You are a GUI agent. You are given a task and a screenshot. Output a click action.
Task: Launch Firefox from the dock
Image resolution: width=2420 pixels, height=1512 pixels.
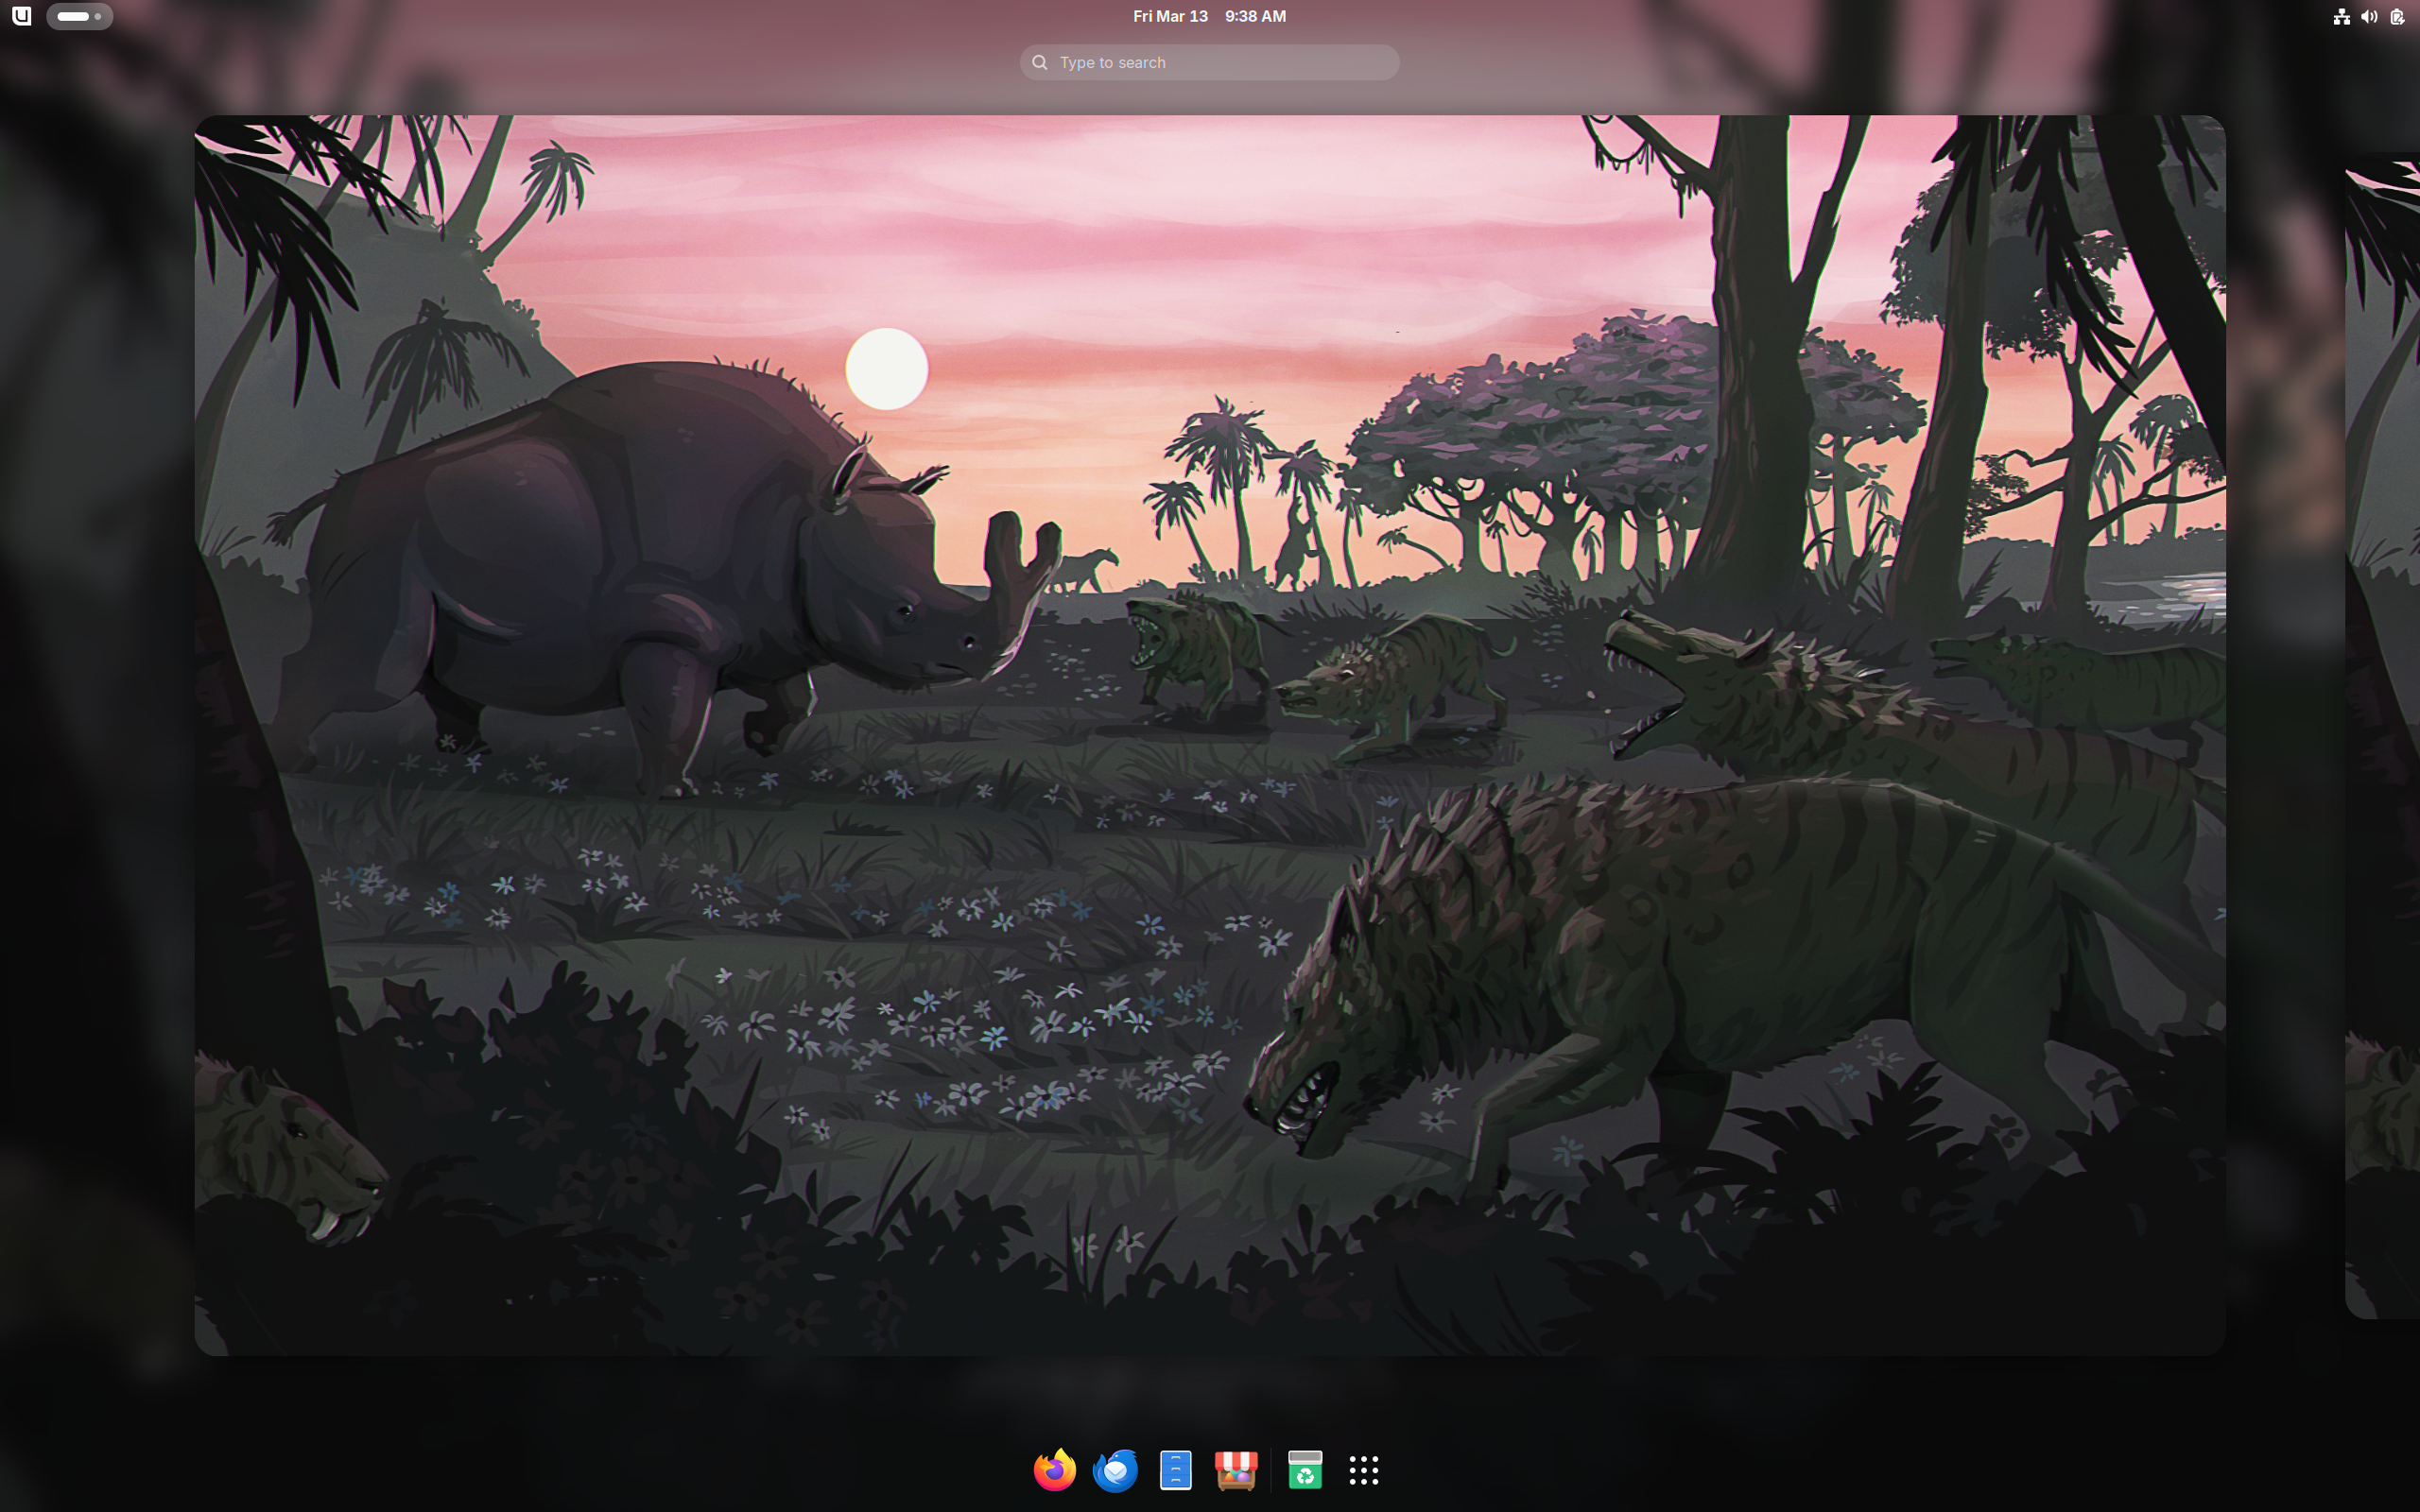point(1054,1469)
